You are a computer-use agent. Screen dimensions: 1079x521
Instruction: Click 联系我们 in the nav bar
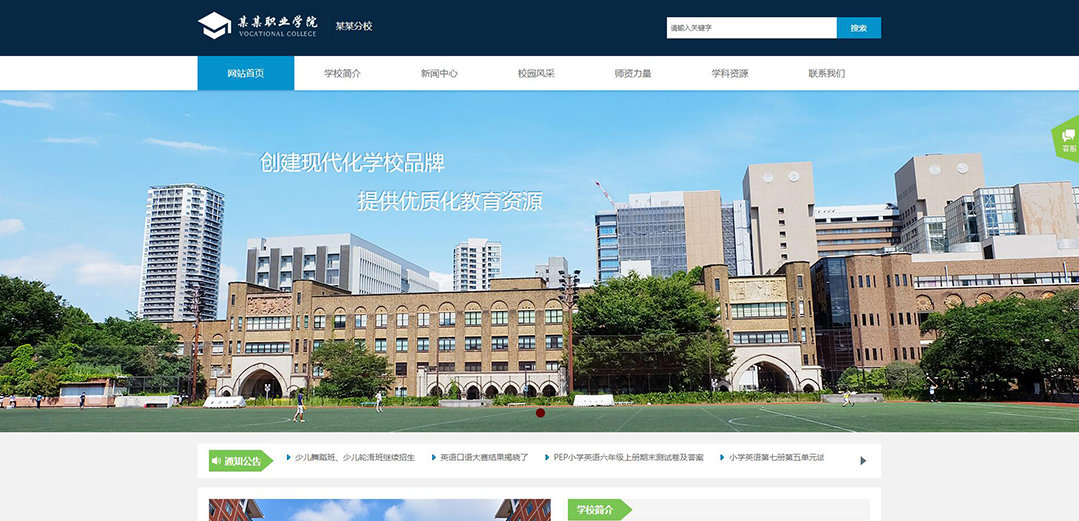pyautogui.click(x=827, y=73)
